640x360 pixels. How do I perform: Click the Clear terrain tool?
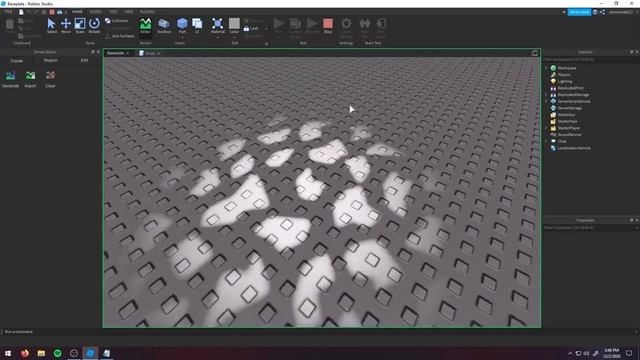pos(50,79)
